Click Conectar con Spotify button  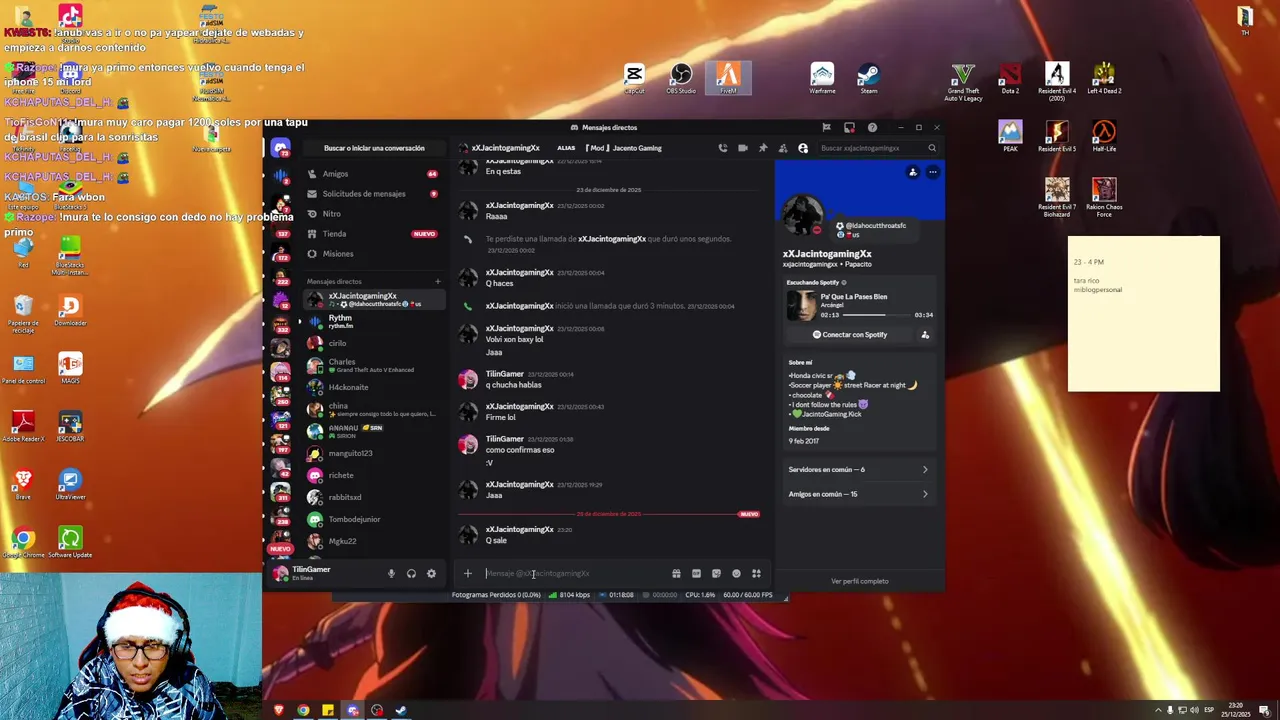point(849,335)
